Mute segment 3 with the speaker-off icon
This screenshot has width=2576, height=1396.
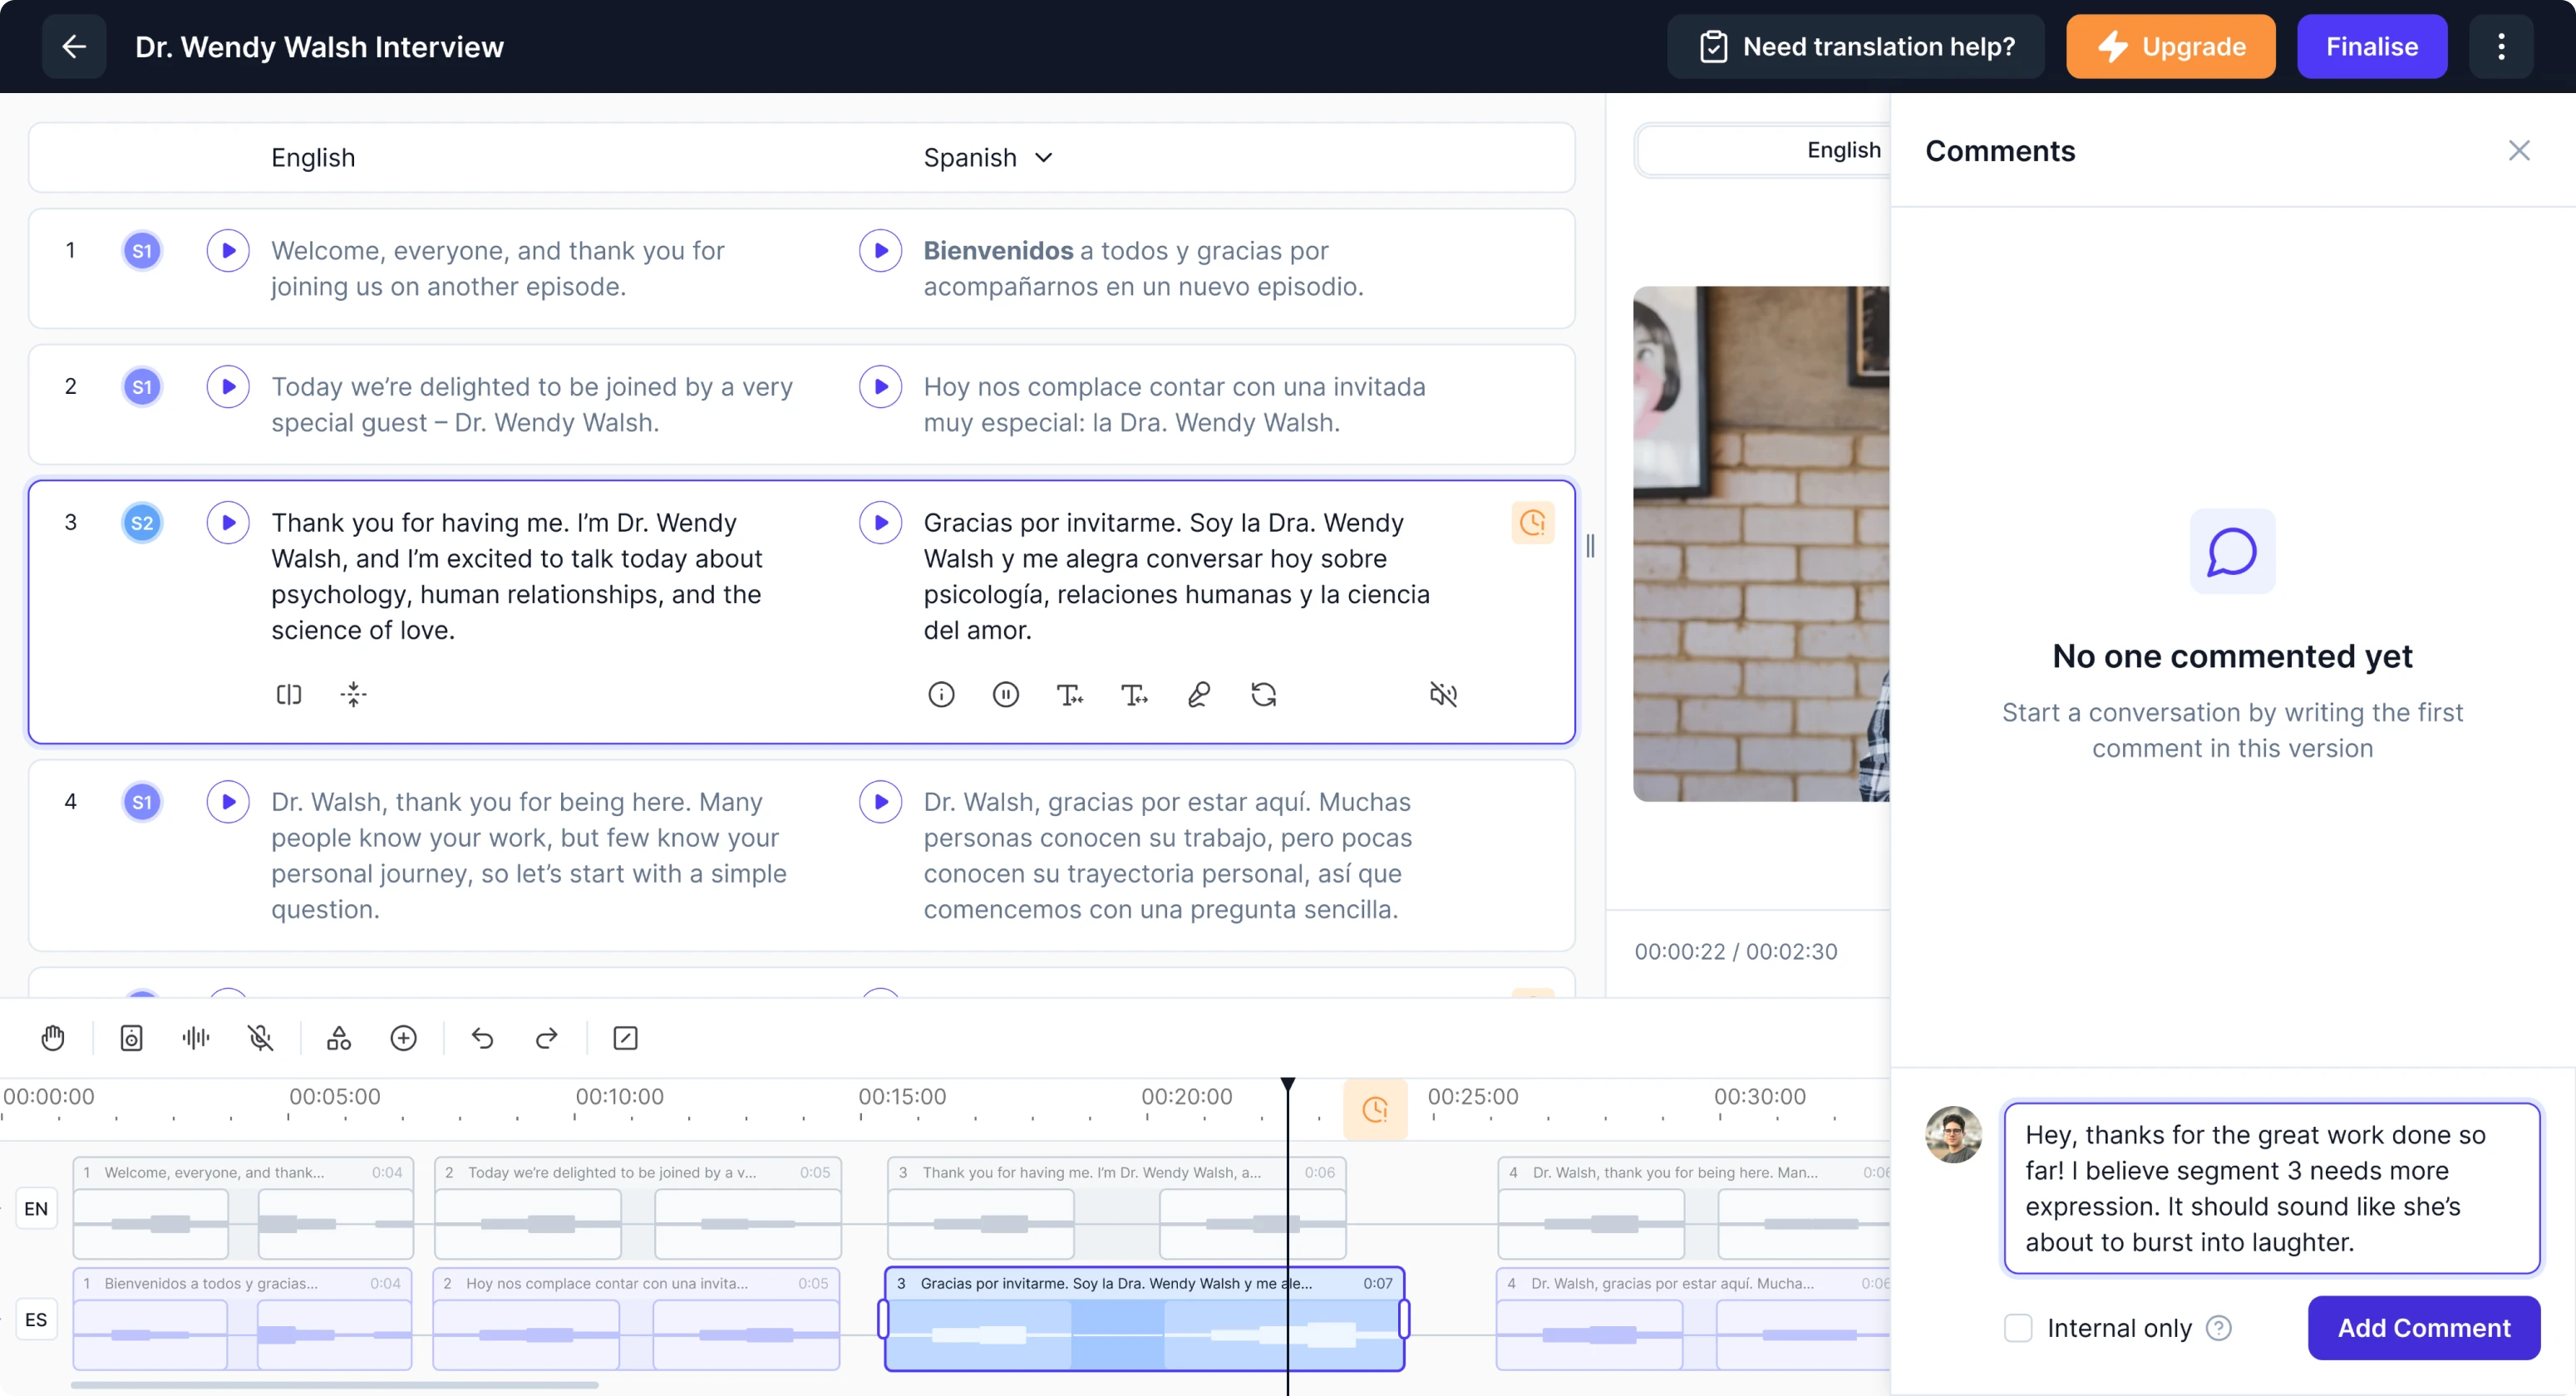point(1443,694)
